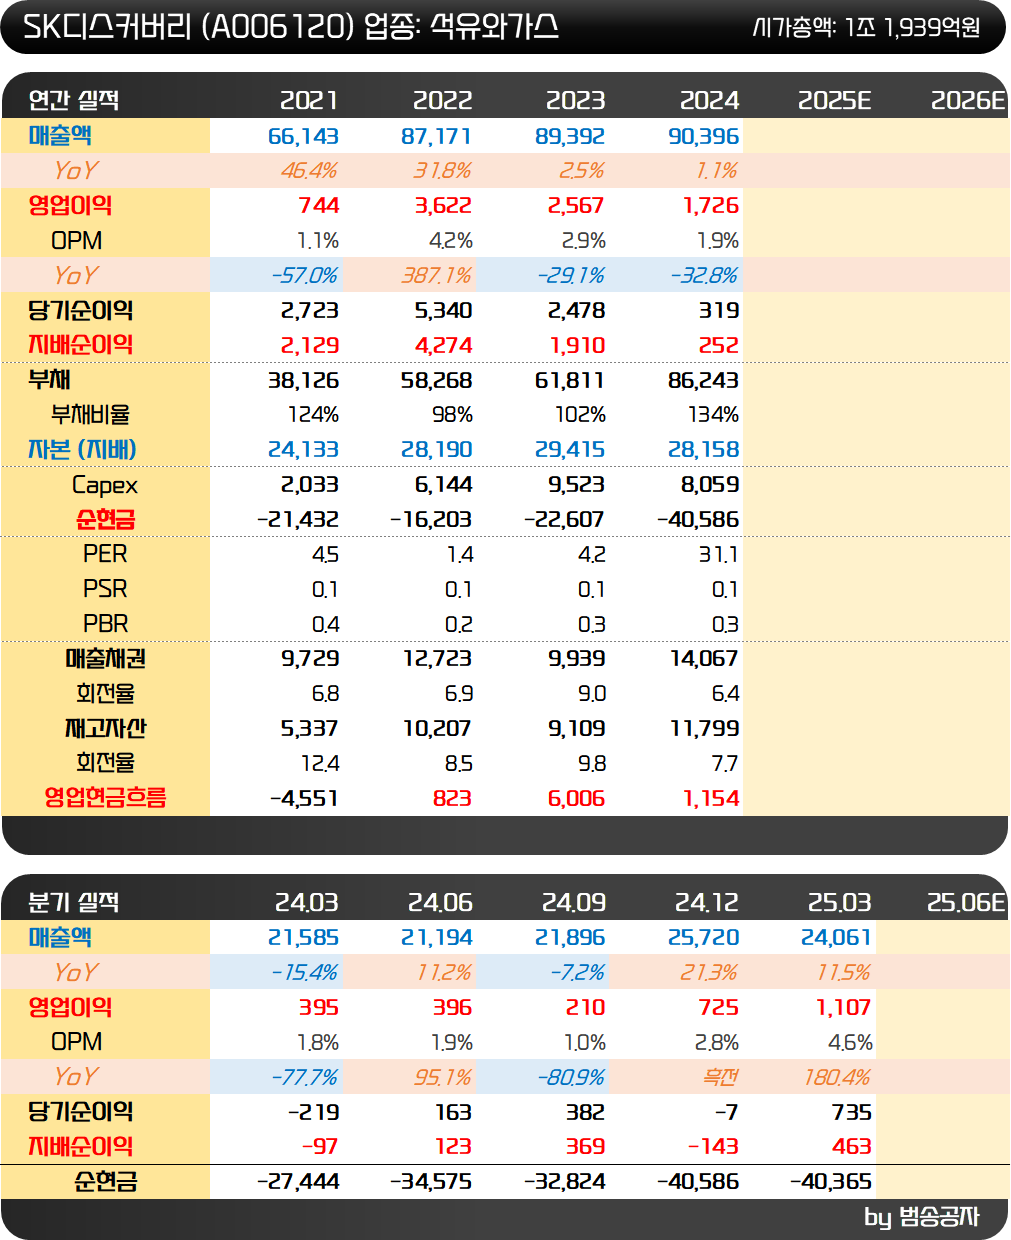
Task: Select the 24.12 quarterly revenue 25,720
Action: (703, 937)
